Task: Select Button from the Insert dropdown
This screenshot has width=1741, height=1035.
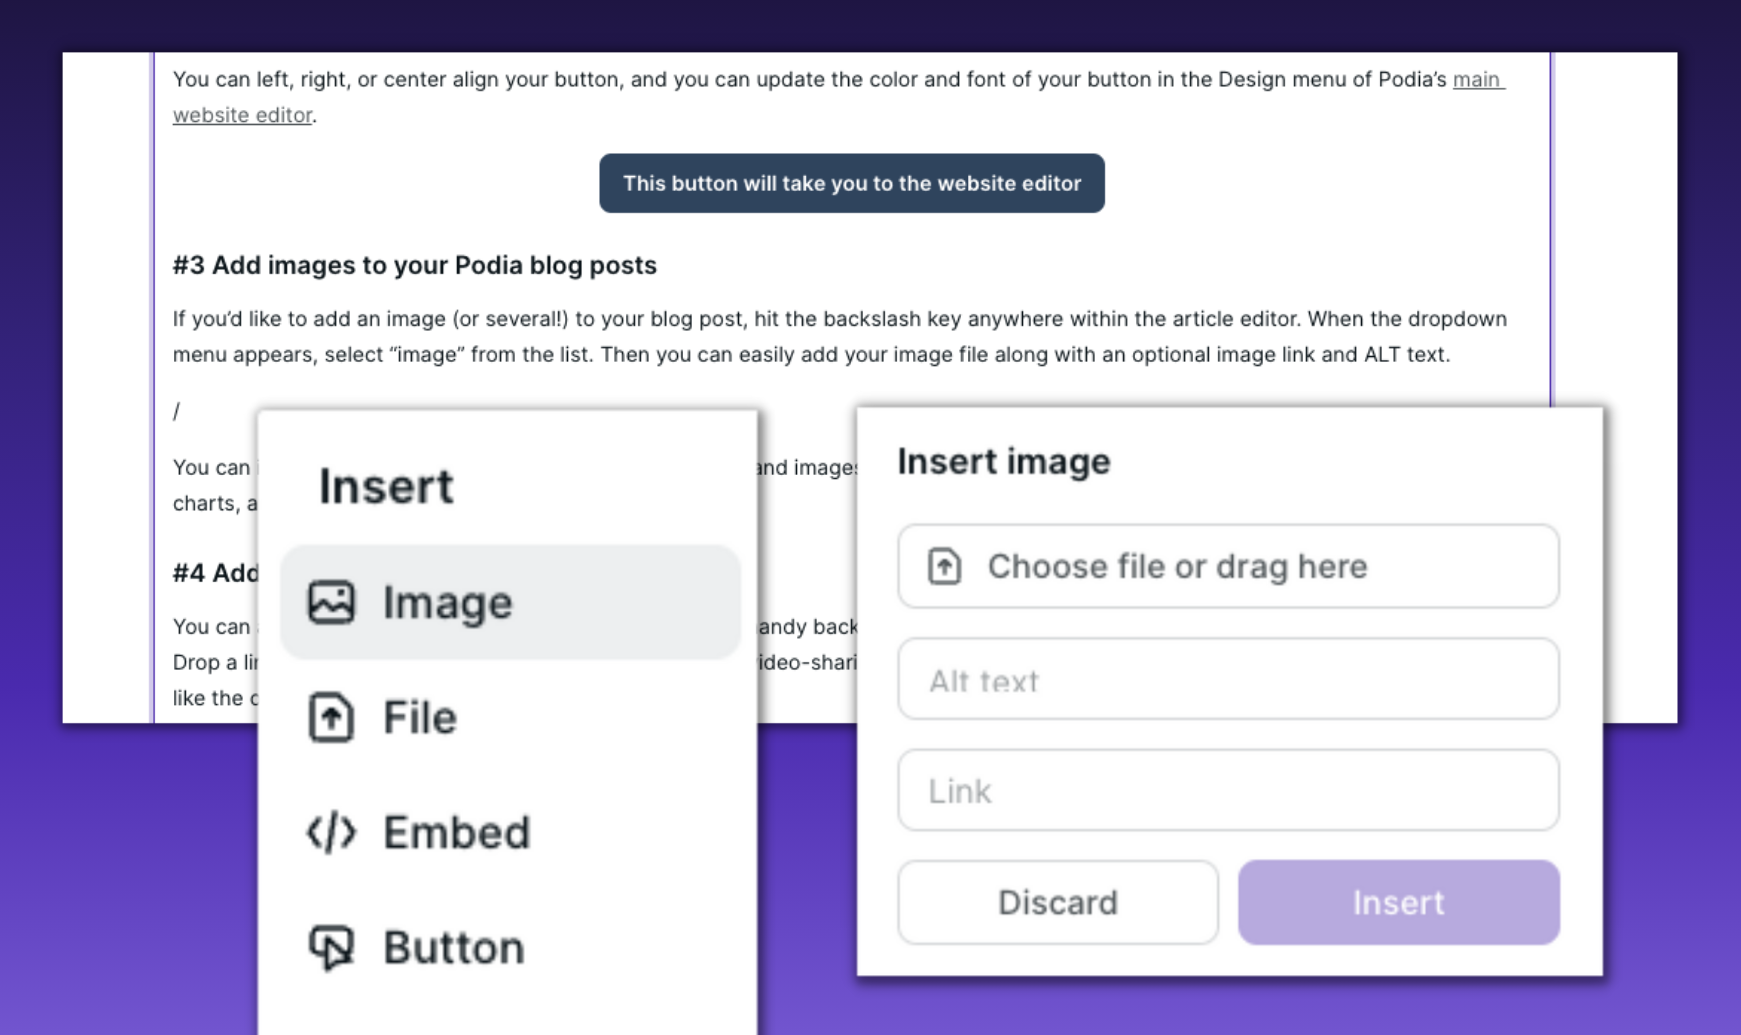Action: click(452, 947)
